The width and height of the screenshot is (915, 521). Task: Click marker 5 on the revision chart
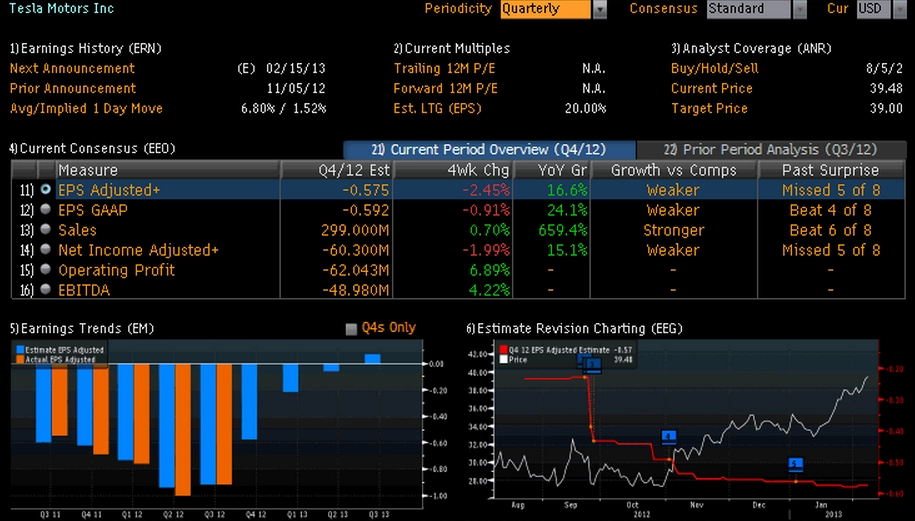coord(795,464)
